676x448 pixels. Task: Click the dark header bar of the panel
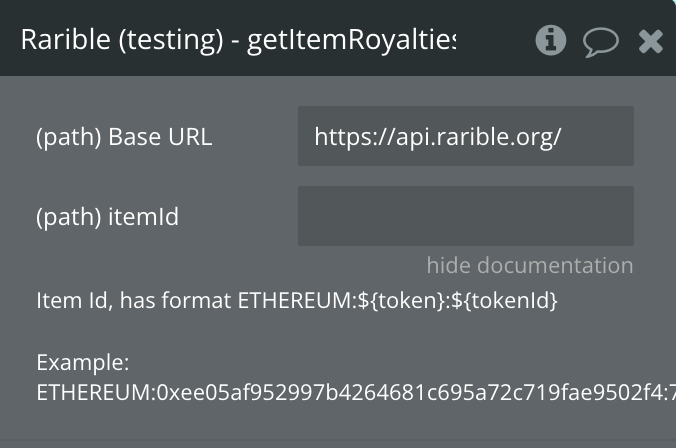338,38
